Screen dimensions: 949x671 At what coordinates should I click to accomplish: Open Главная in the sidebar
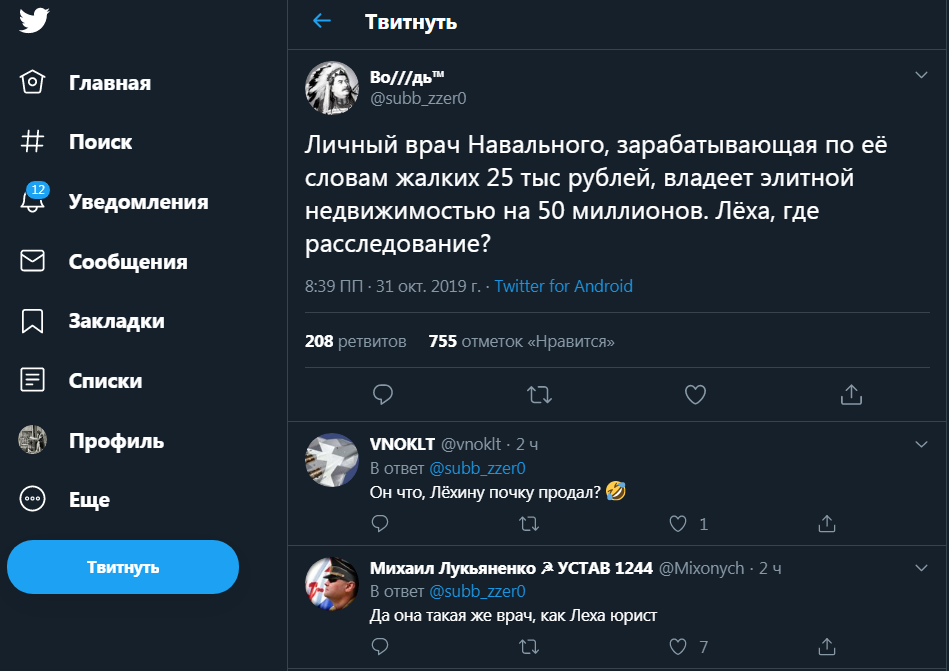[109, 82]
